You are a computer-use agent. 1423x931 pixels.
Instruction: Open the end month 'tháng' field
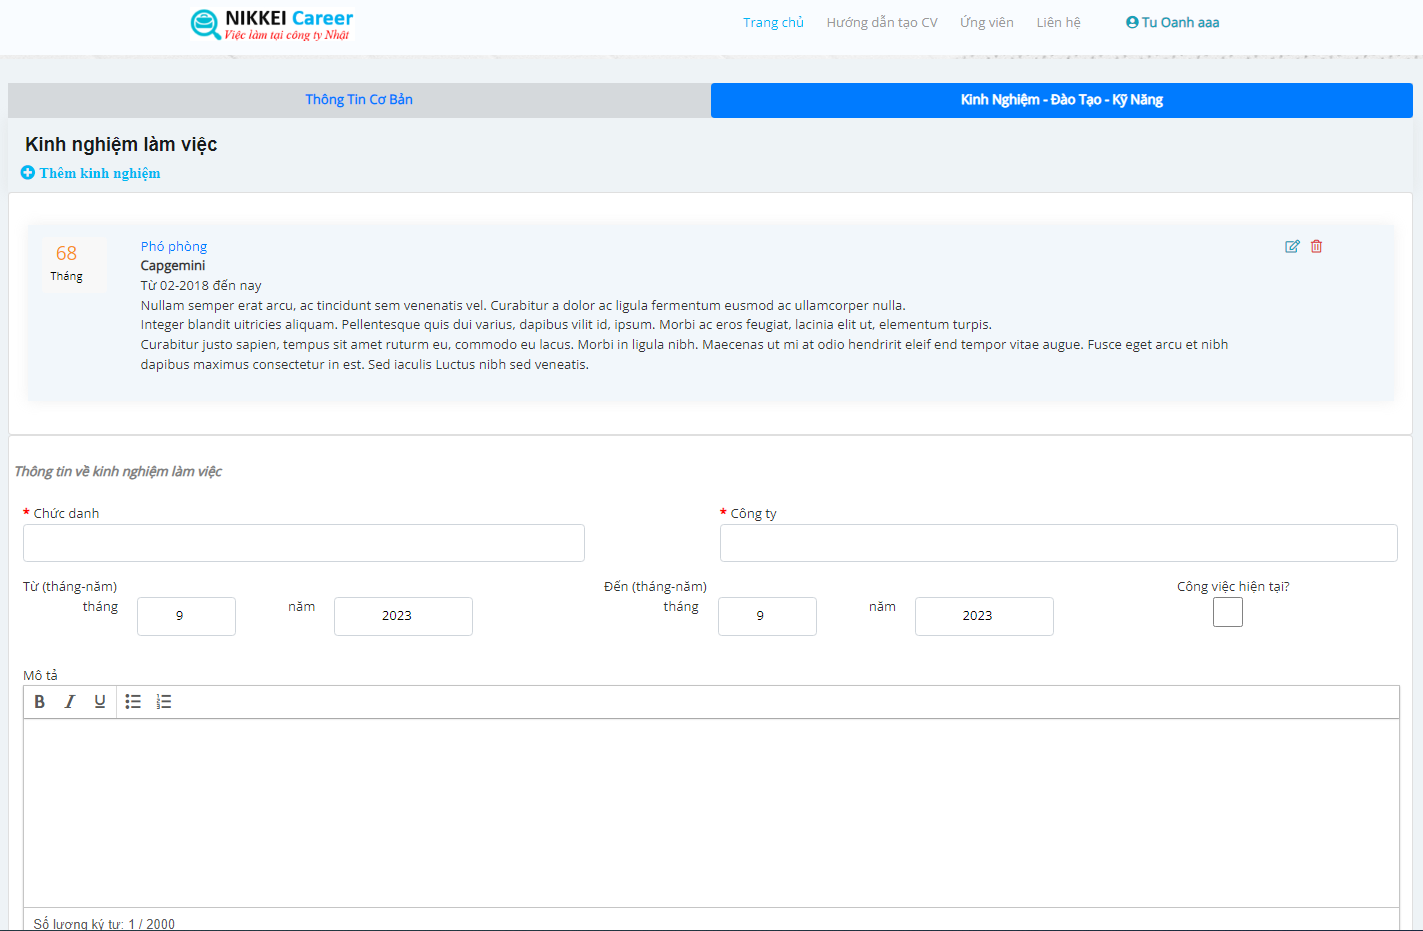coord(767,616)
